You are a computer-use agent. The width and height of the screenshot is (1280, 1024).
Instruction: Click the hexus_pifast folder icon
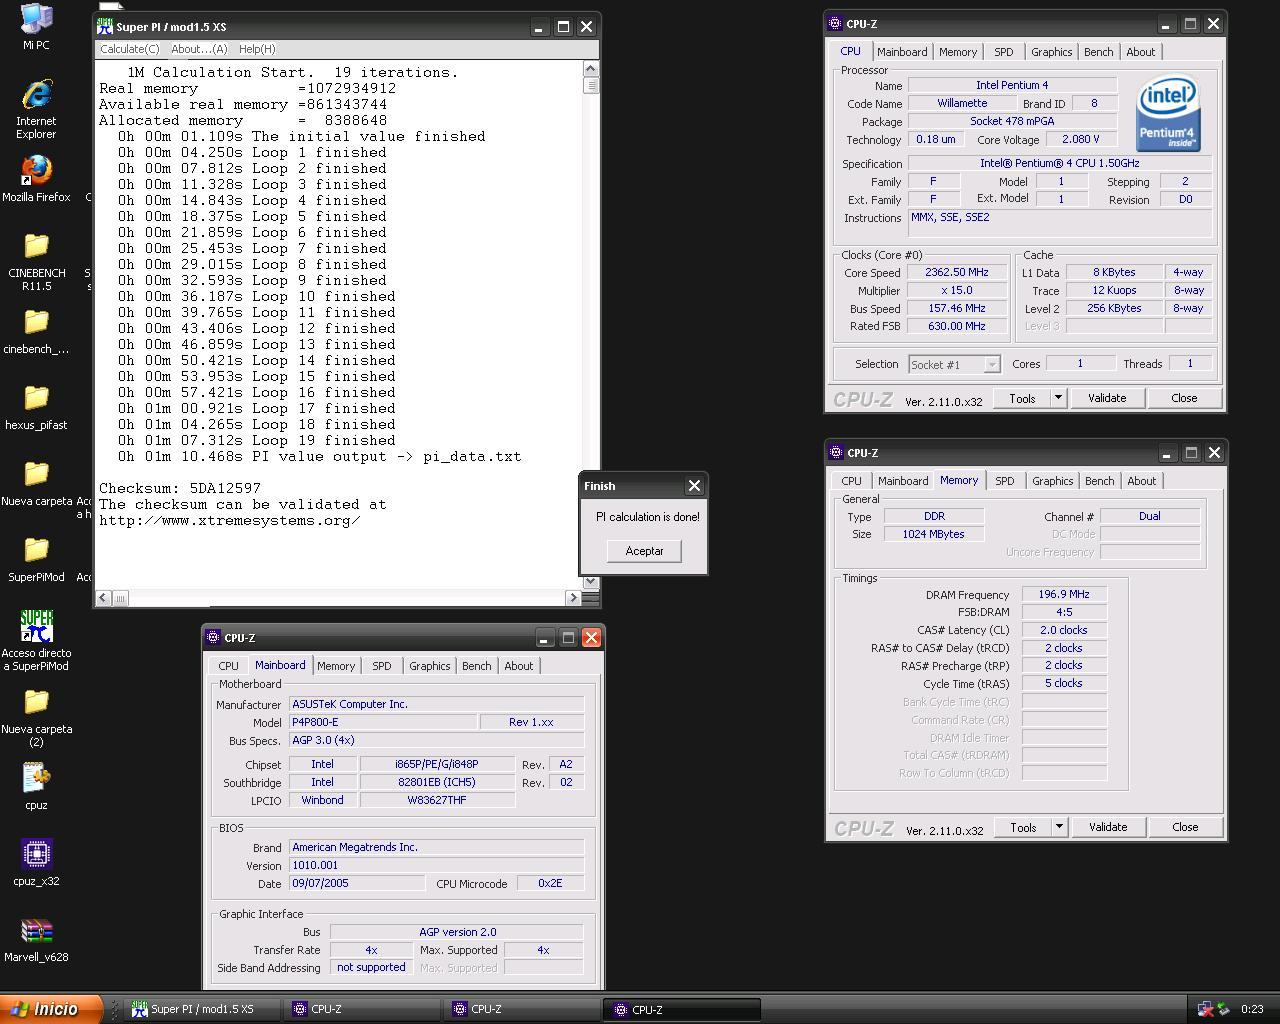tap(36, 407)
